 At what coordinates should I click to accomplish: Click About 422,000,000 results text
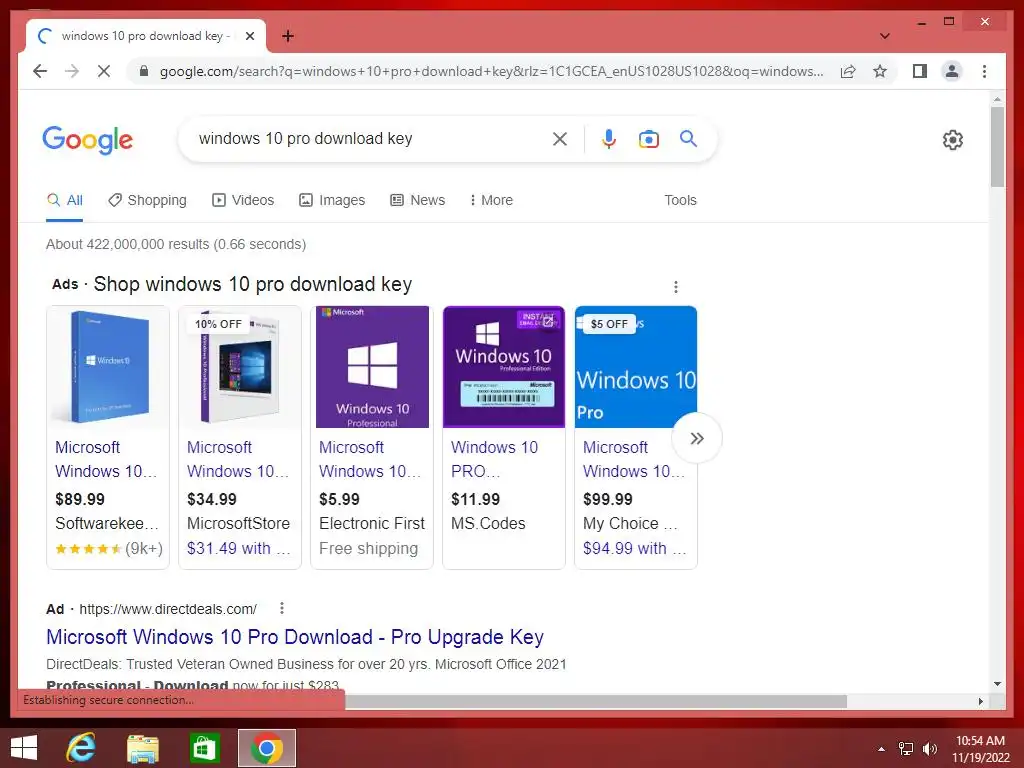(x=176, y=244)
